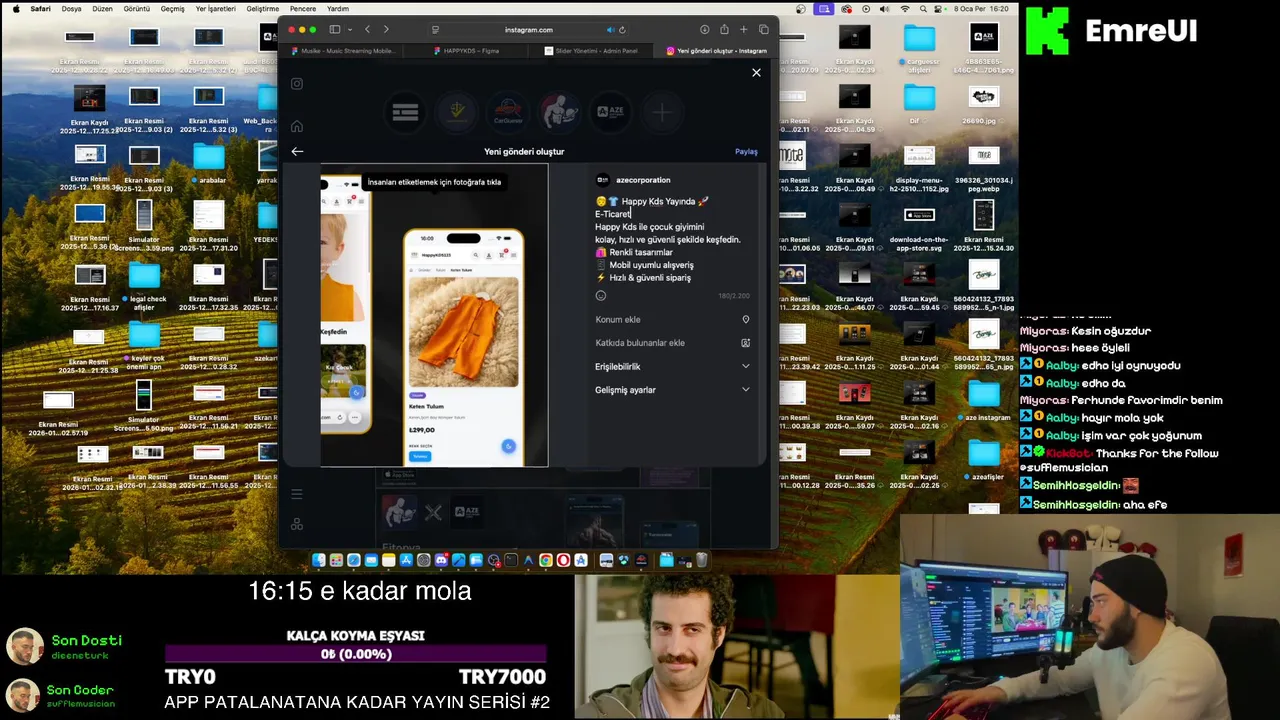
Task: Click Paylaş to share the post
Action: [746, 152]
